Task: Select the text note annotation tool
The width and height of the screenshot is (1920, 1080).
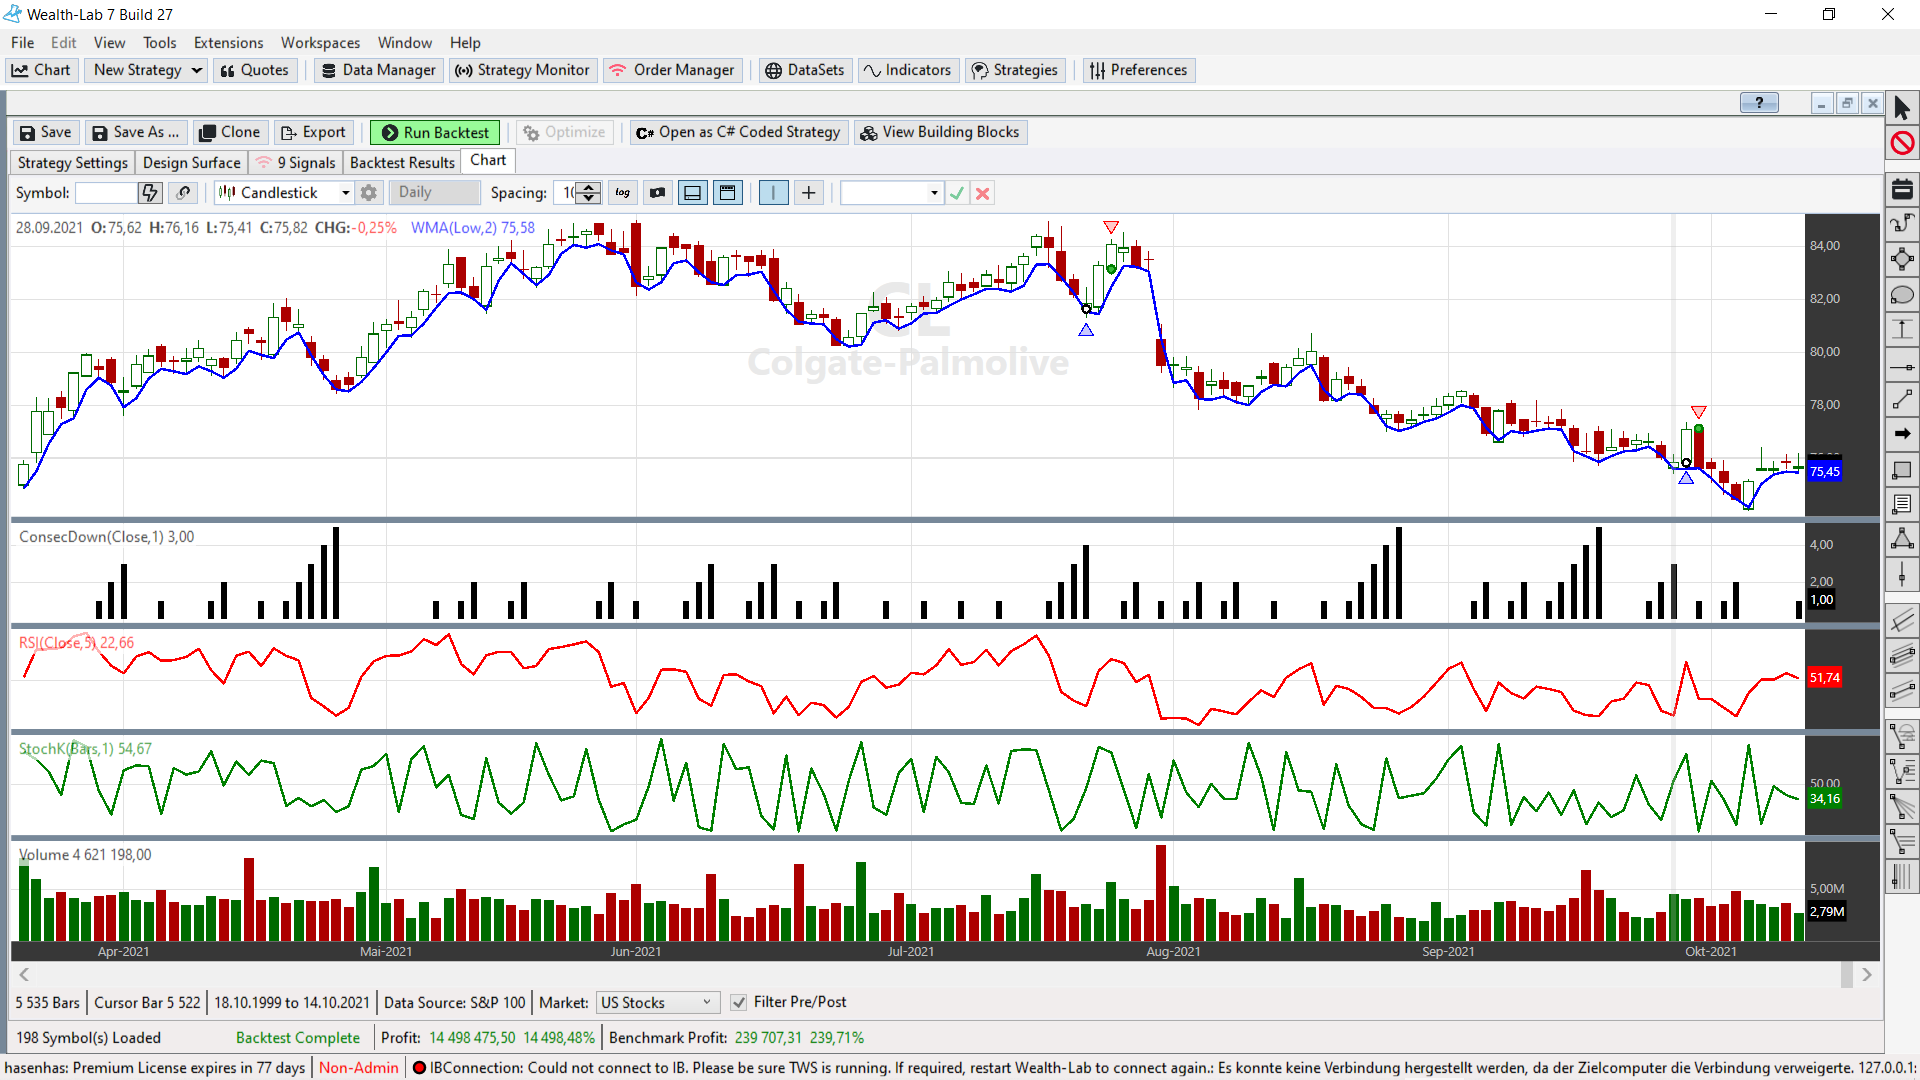Action: (1903, 504)
